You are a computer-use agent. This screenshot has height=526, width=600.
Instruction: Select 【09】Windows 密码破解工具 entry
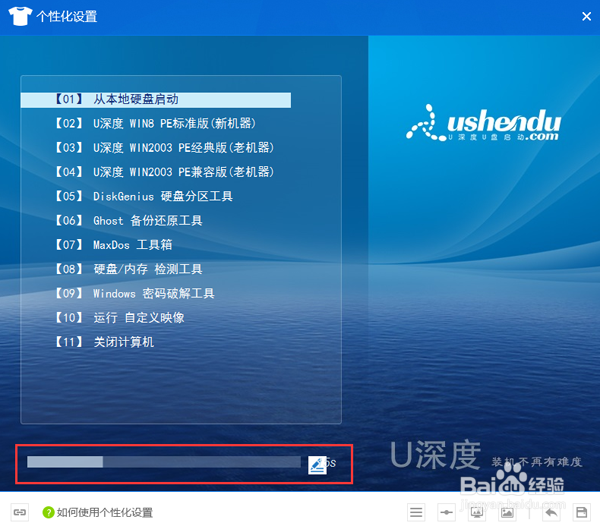[135, 293]
